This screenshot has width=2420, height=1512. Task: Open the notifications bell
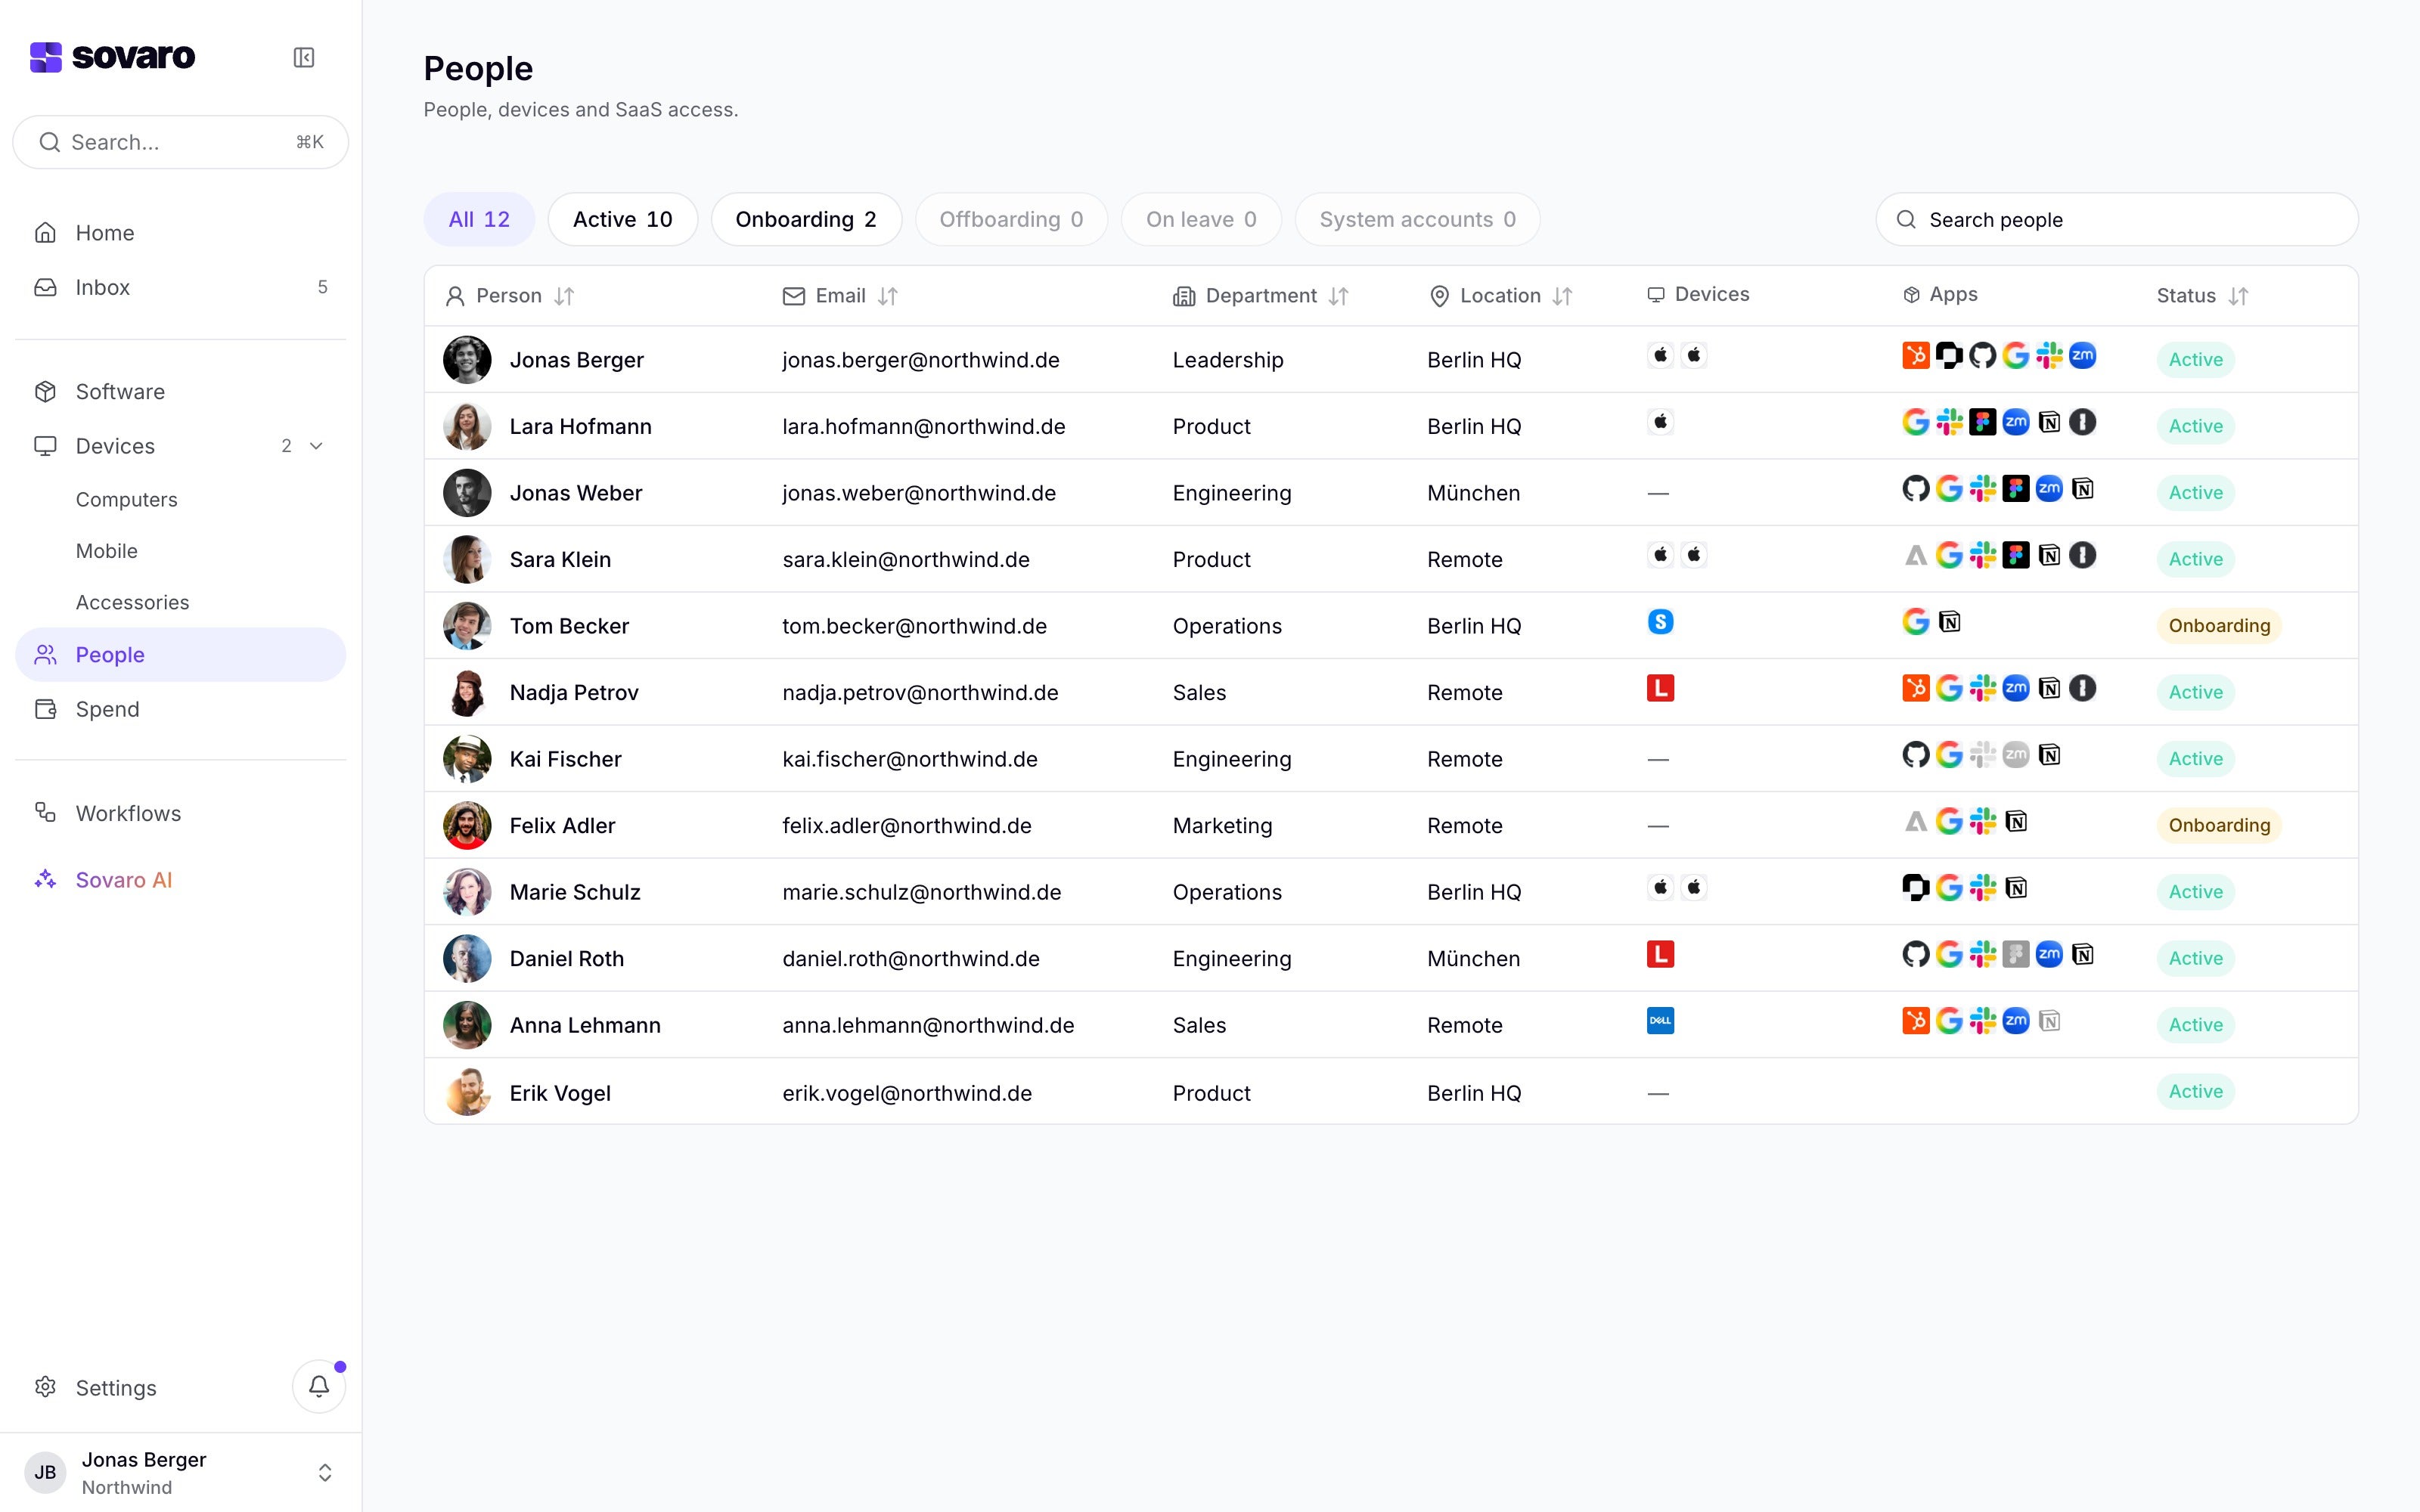point(319,1386)
